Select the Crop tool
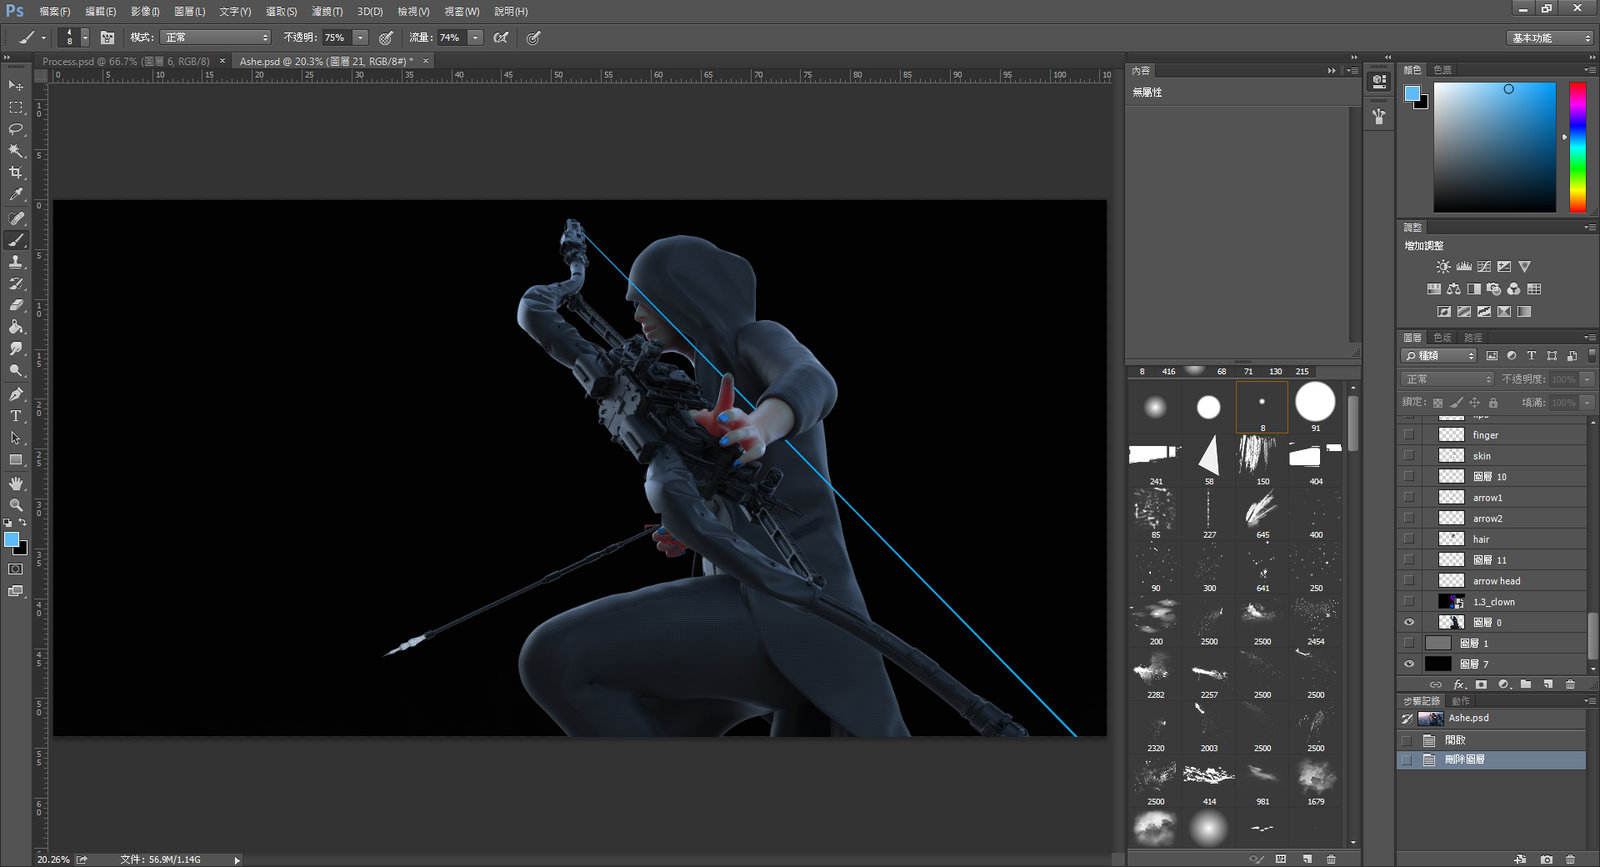 [x=16, y=173]
